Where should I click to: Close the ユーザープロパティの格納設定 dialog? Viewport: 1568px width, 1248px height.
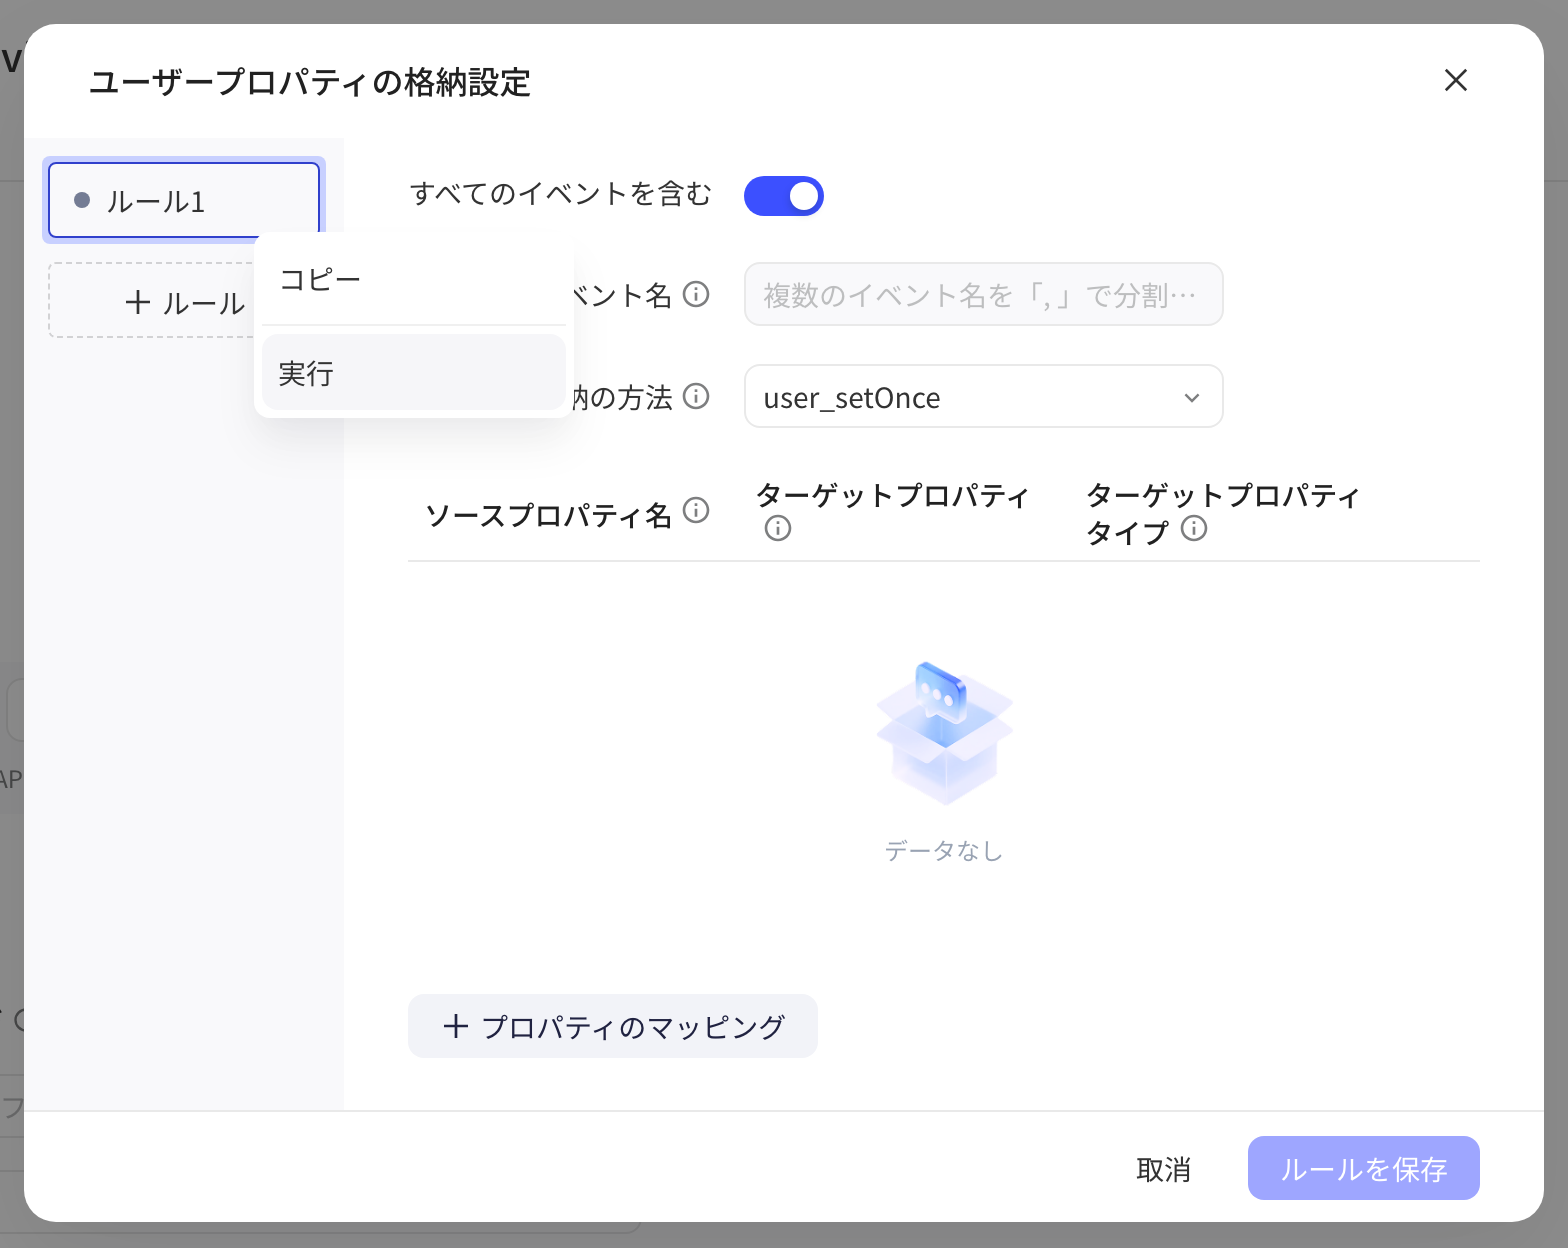(1456, 80)
